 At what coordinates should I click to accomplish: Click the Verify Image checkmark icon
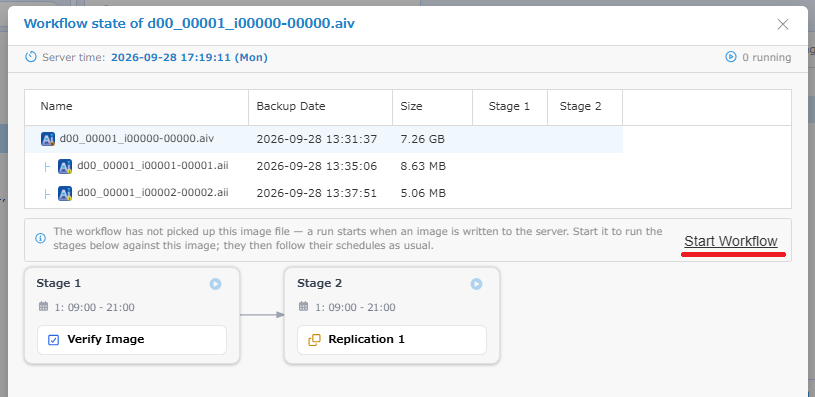click(x=54, y=340)
